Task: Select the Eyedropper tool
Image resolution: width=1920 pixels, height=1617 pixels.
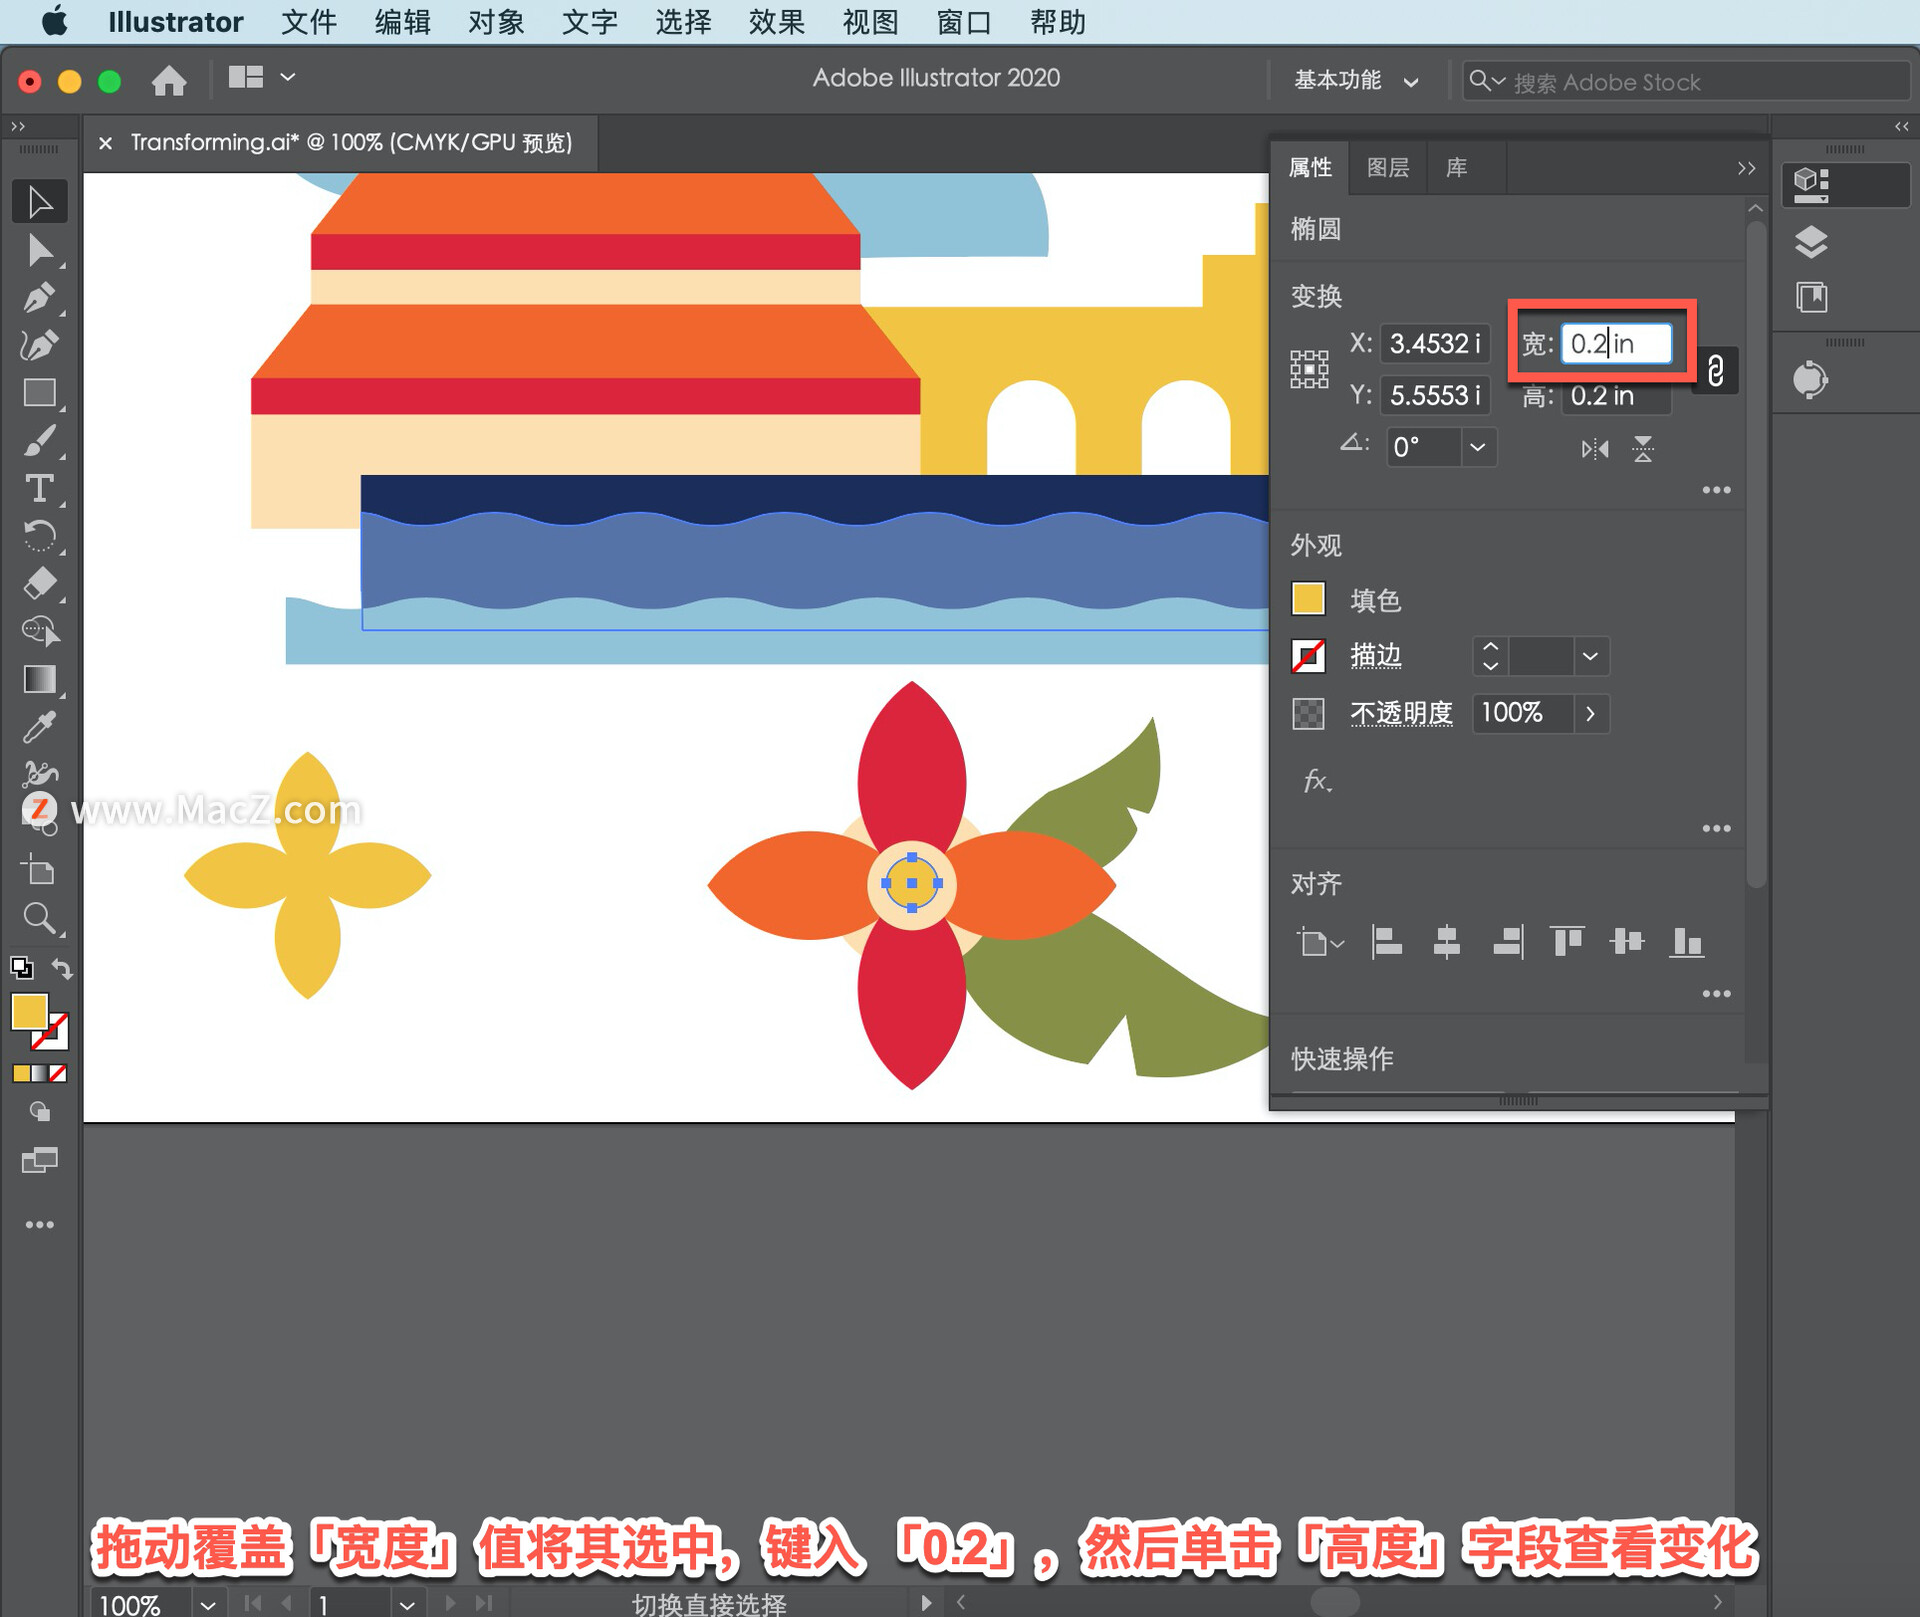Action: [39, 728]
